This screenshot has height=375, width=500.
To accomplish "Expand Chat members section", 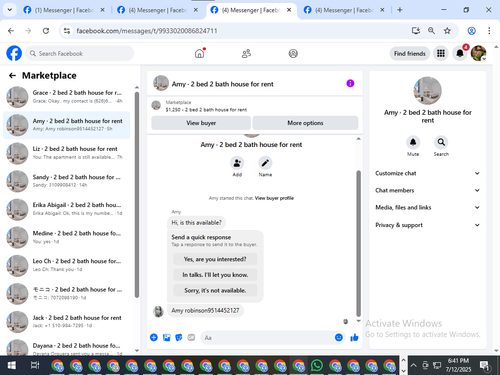I will [427, 190].
